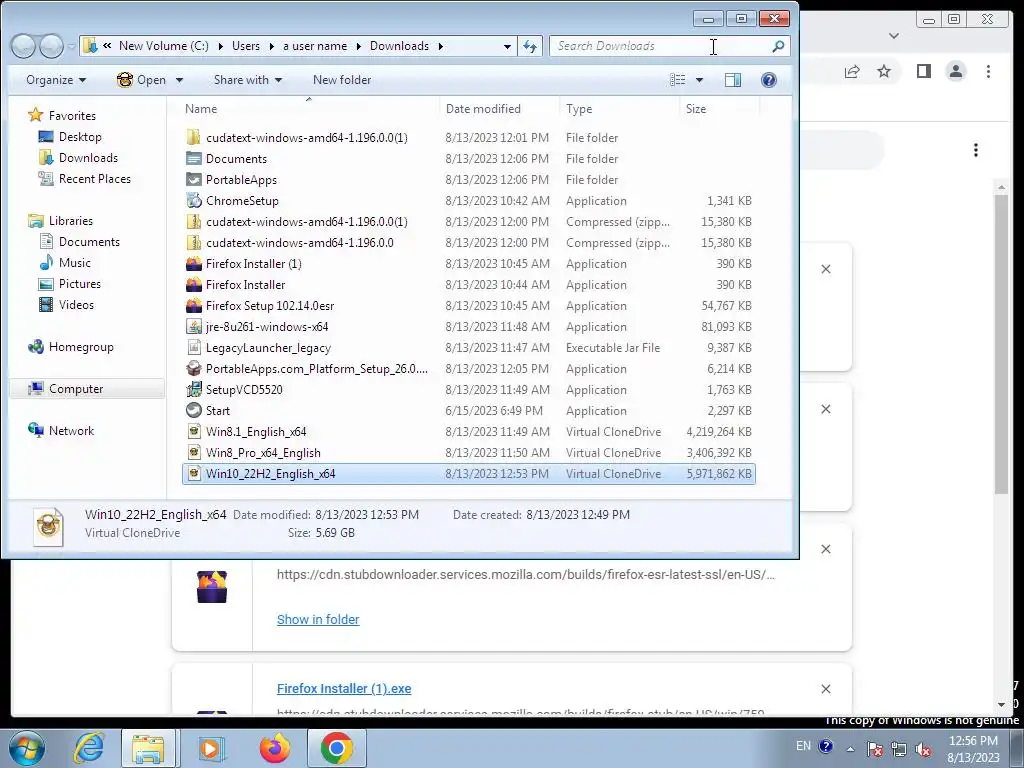
Task: Click the volume muted tray icon
Action: (x=923, y=750)
